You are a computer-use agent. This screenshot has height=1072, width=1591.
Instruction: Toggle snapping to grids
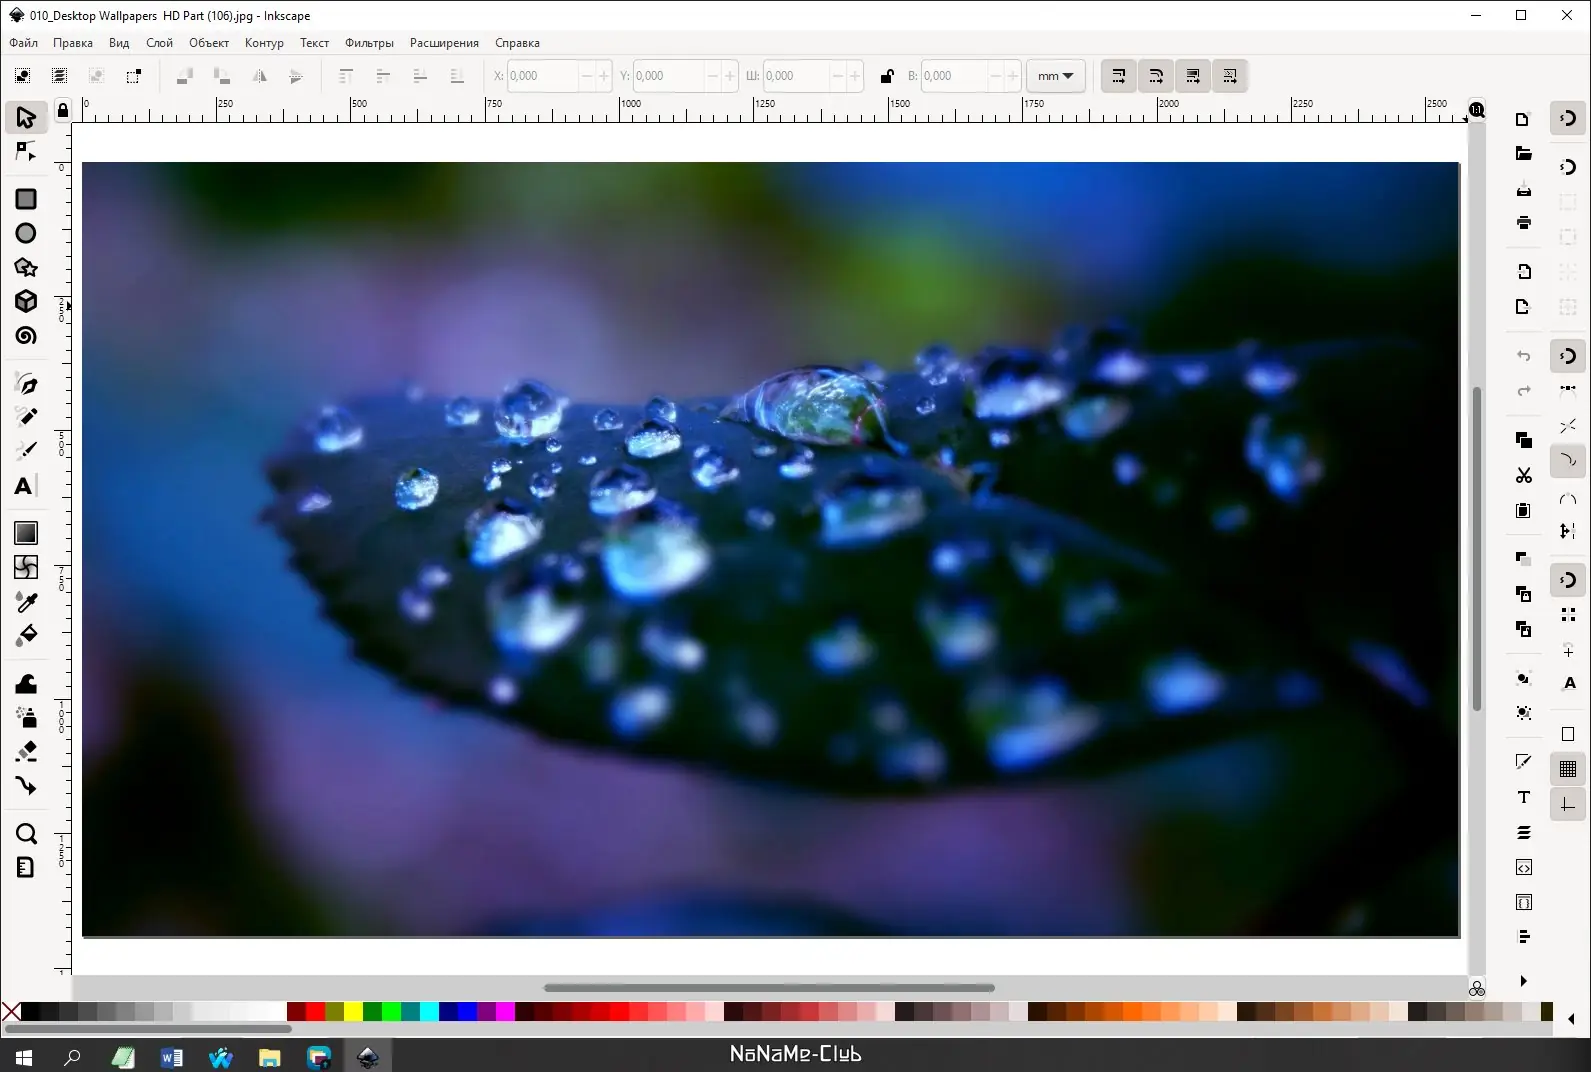point(1567,769)
